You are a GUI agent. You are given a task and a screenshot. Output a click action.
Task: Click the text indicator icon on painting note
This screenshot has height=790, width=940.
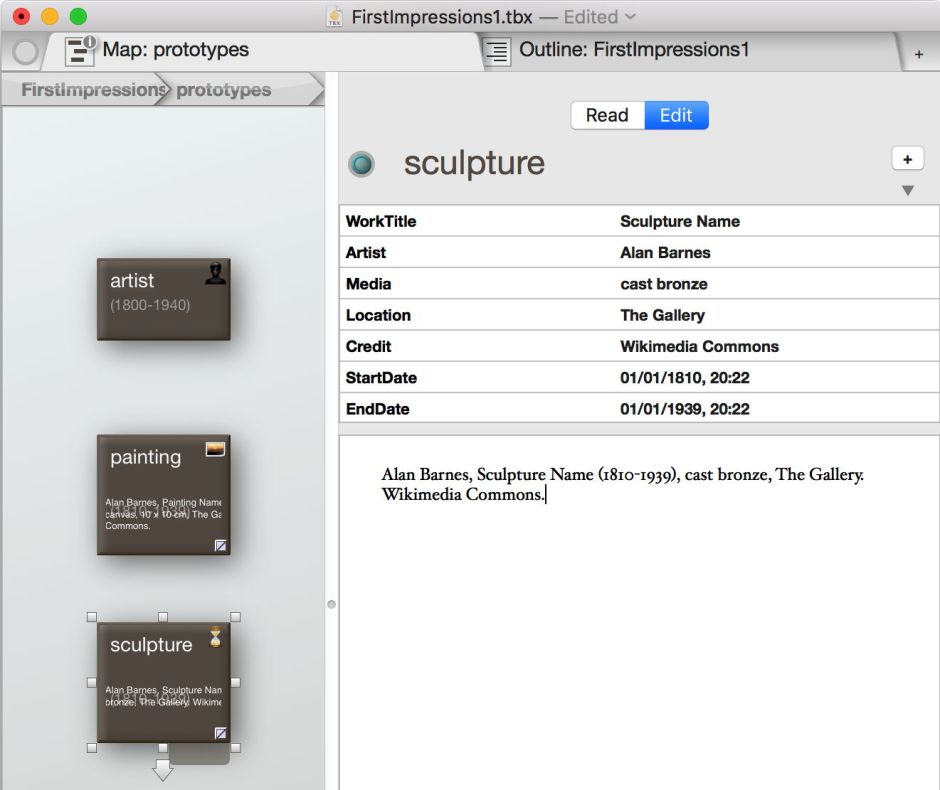(220, 545)
